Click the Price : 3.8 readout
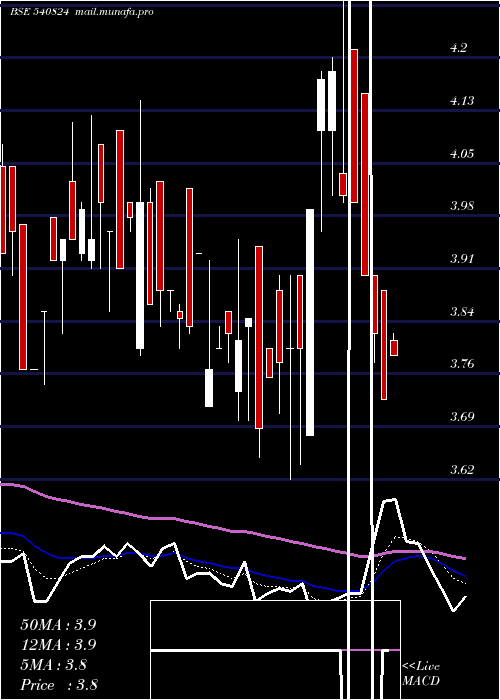Screen dimensions: 500x700 (59, 684)
